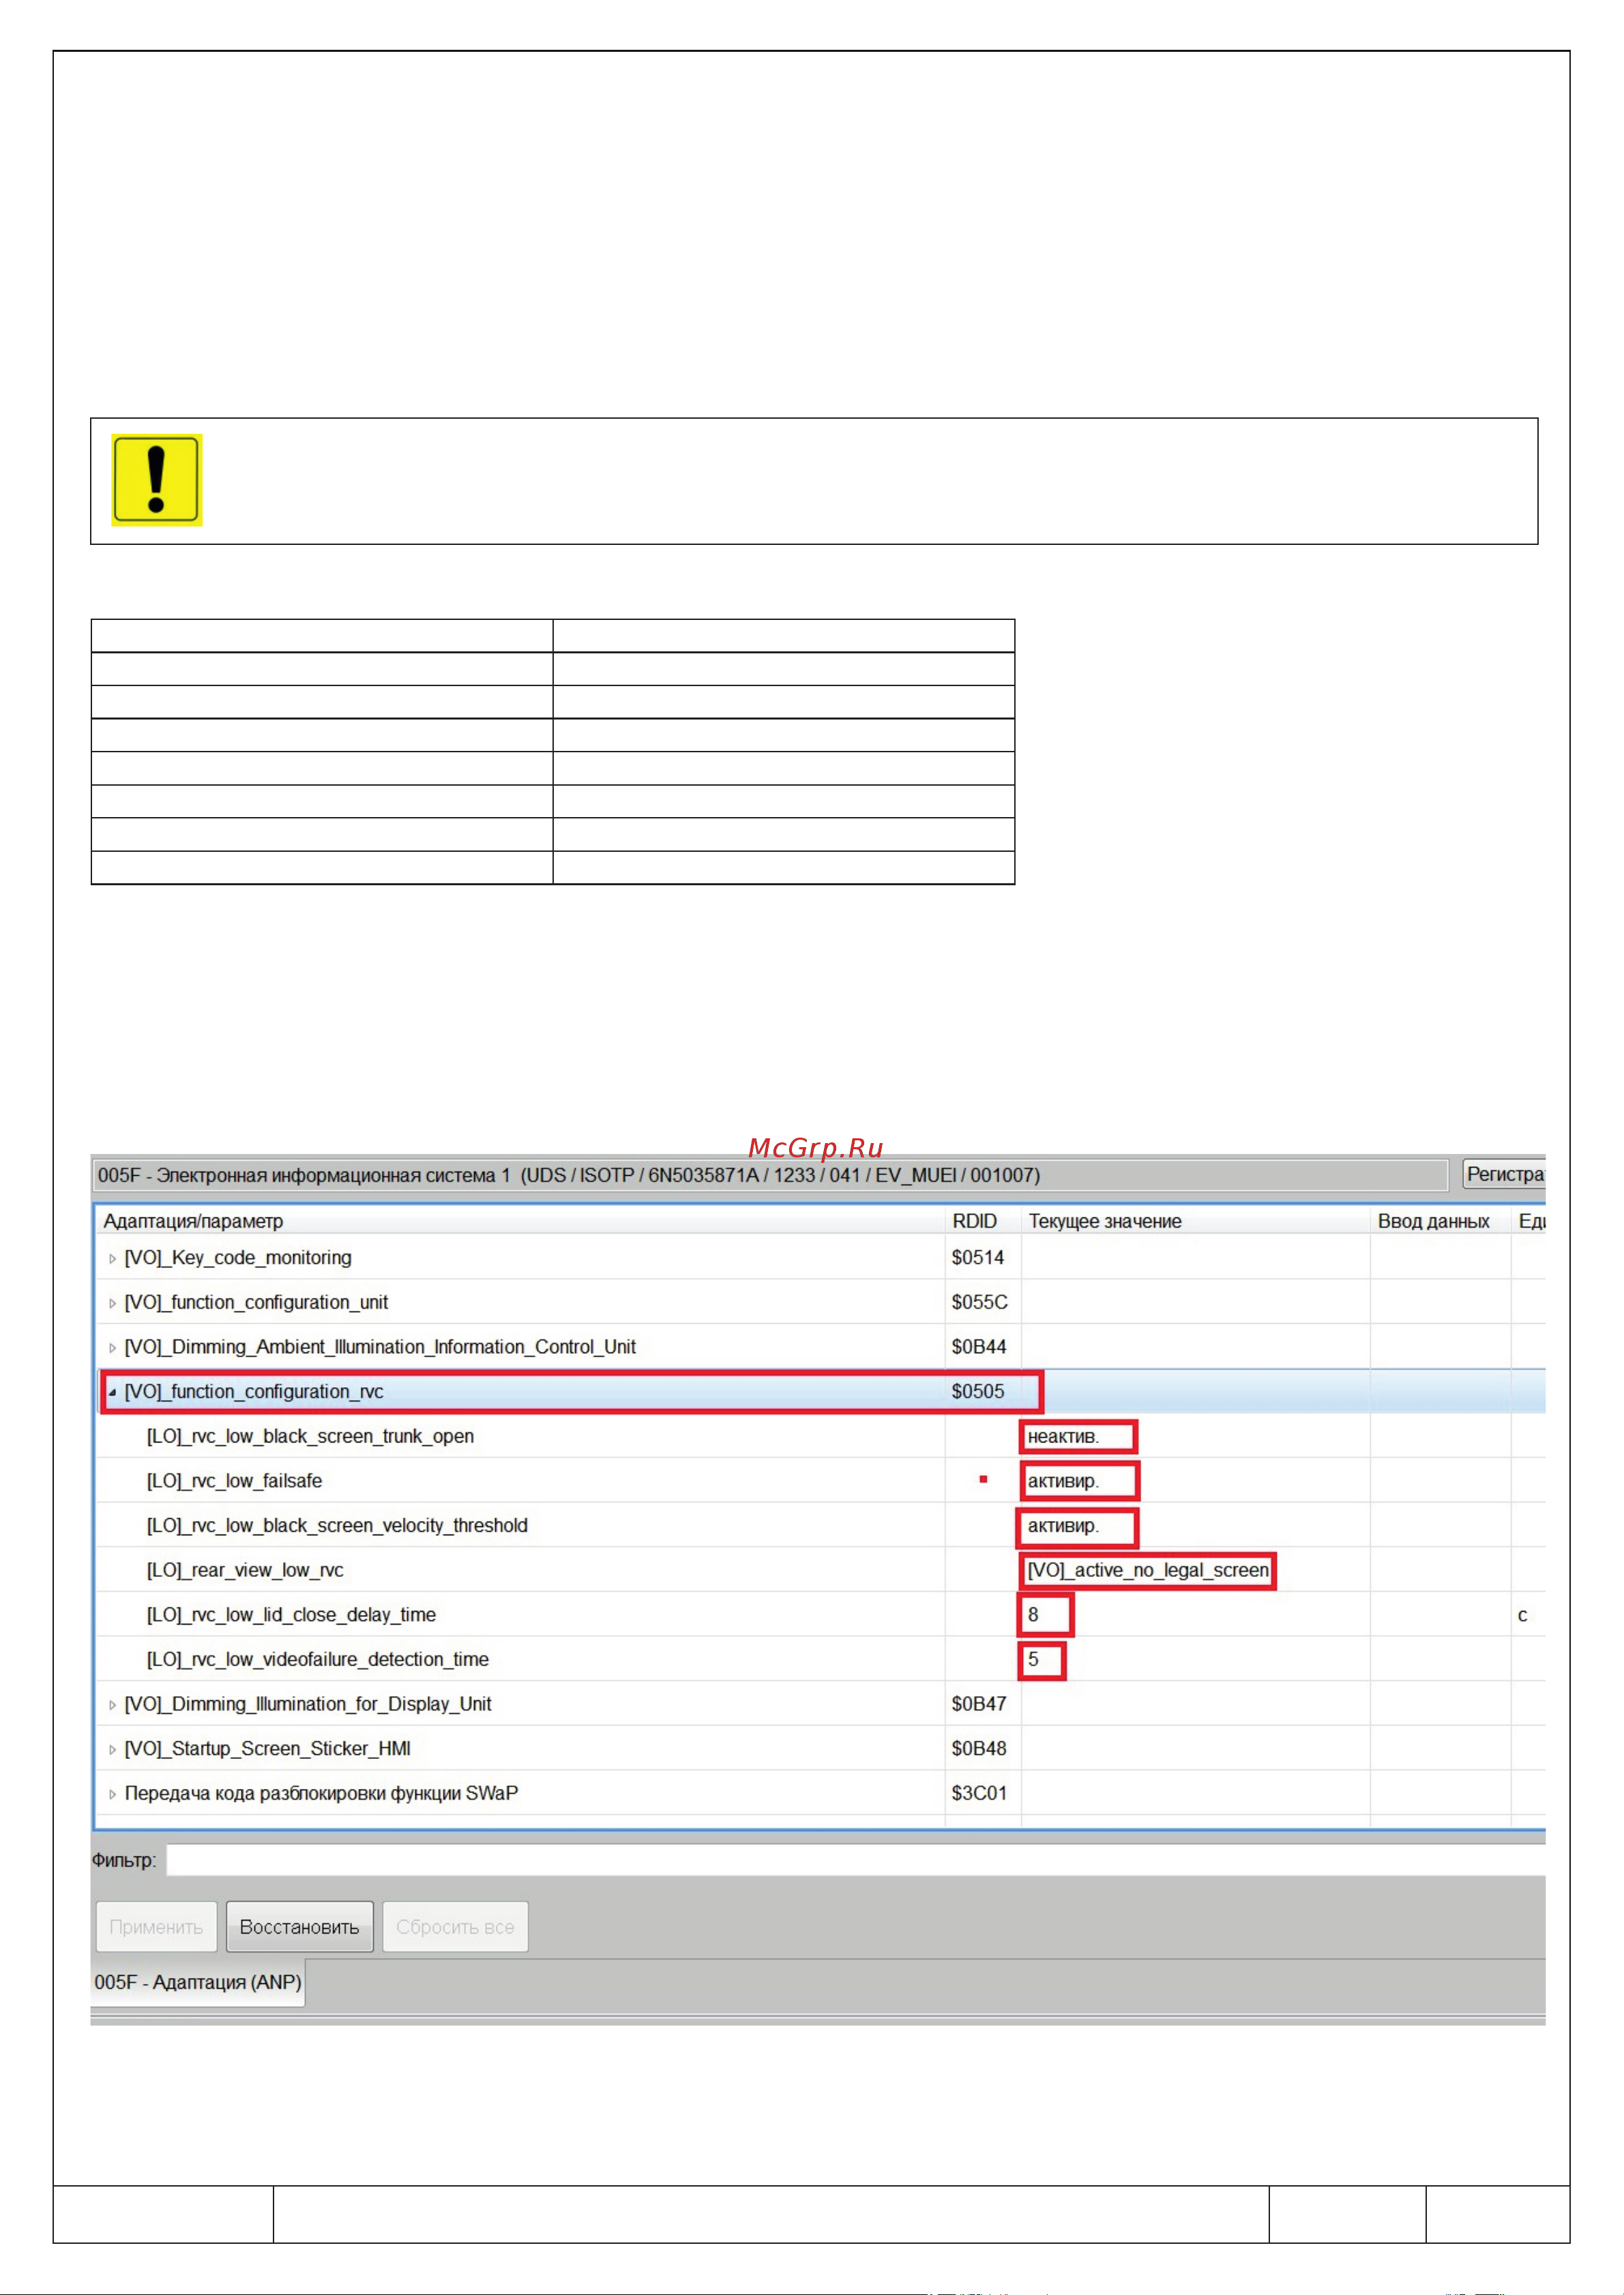
Task: Collapse the [VO]_function_configuration_rvc node
Action: tap(112, 1392)
